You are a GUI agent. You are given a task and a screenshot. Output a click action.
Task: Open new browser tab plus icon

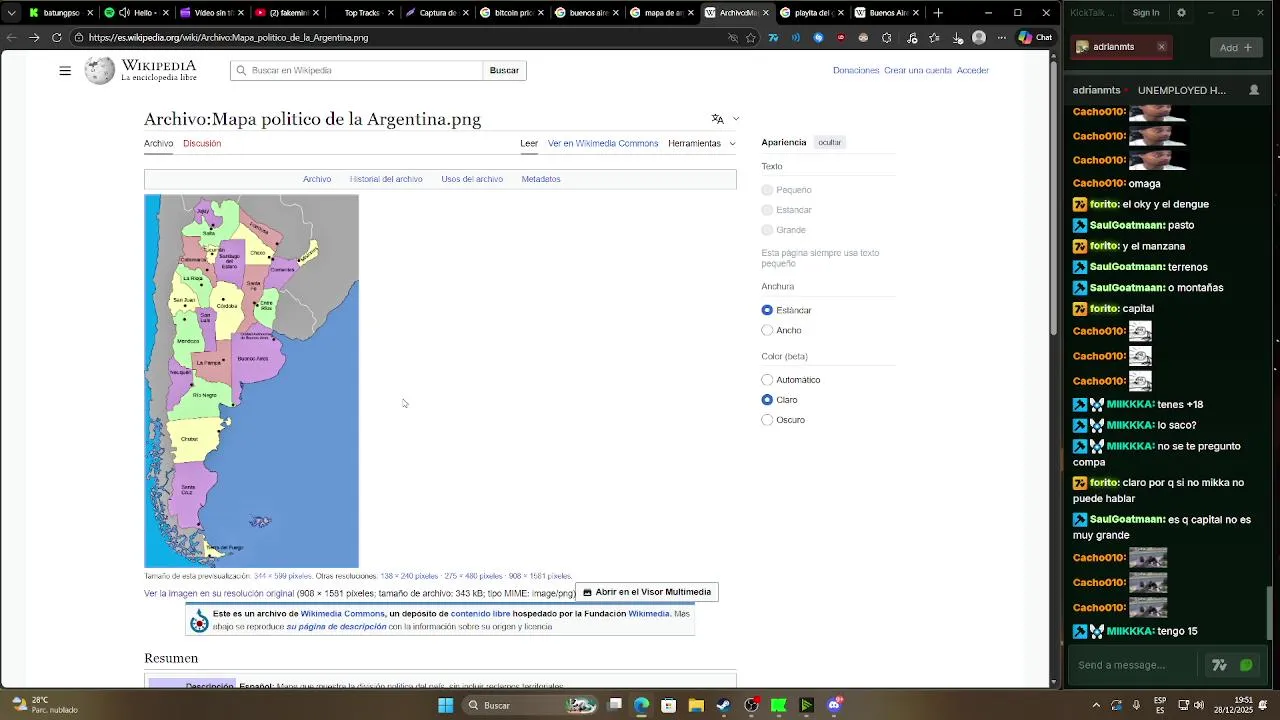click(x=938, y=13)
